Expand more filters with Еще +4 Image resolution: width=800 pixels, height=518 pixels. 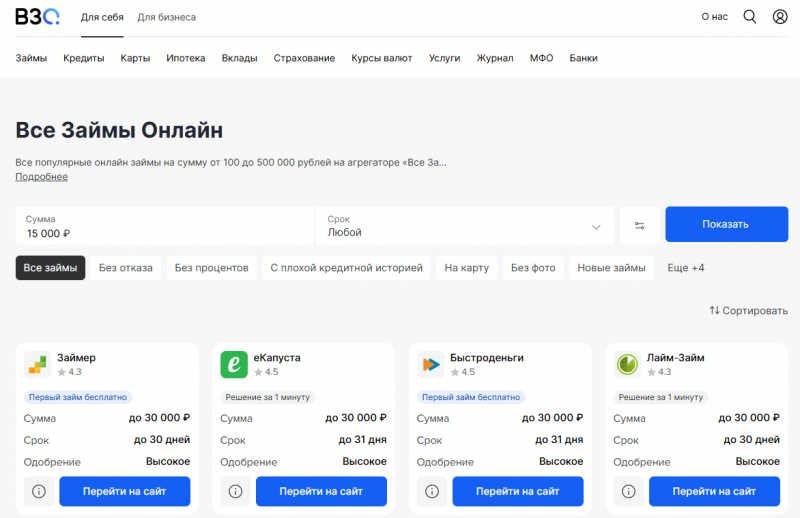coord(686,268)
